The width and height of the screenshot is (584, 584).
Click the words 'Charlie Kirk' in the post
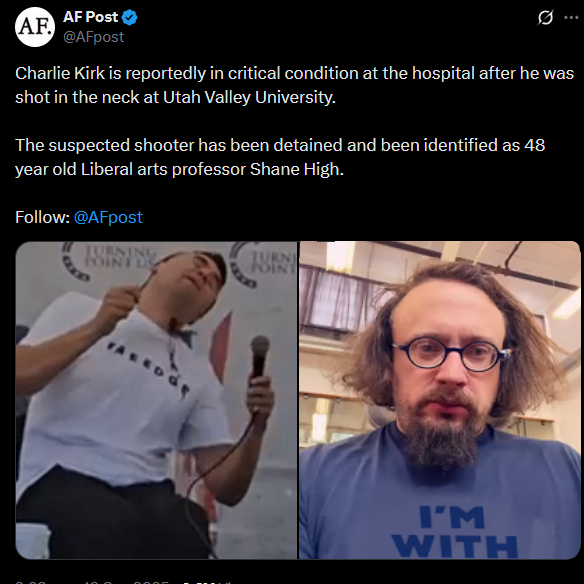(x=60, y=73)
